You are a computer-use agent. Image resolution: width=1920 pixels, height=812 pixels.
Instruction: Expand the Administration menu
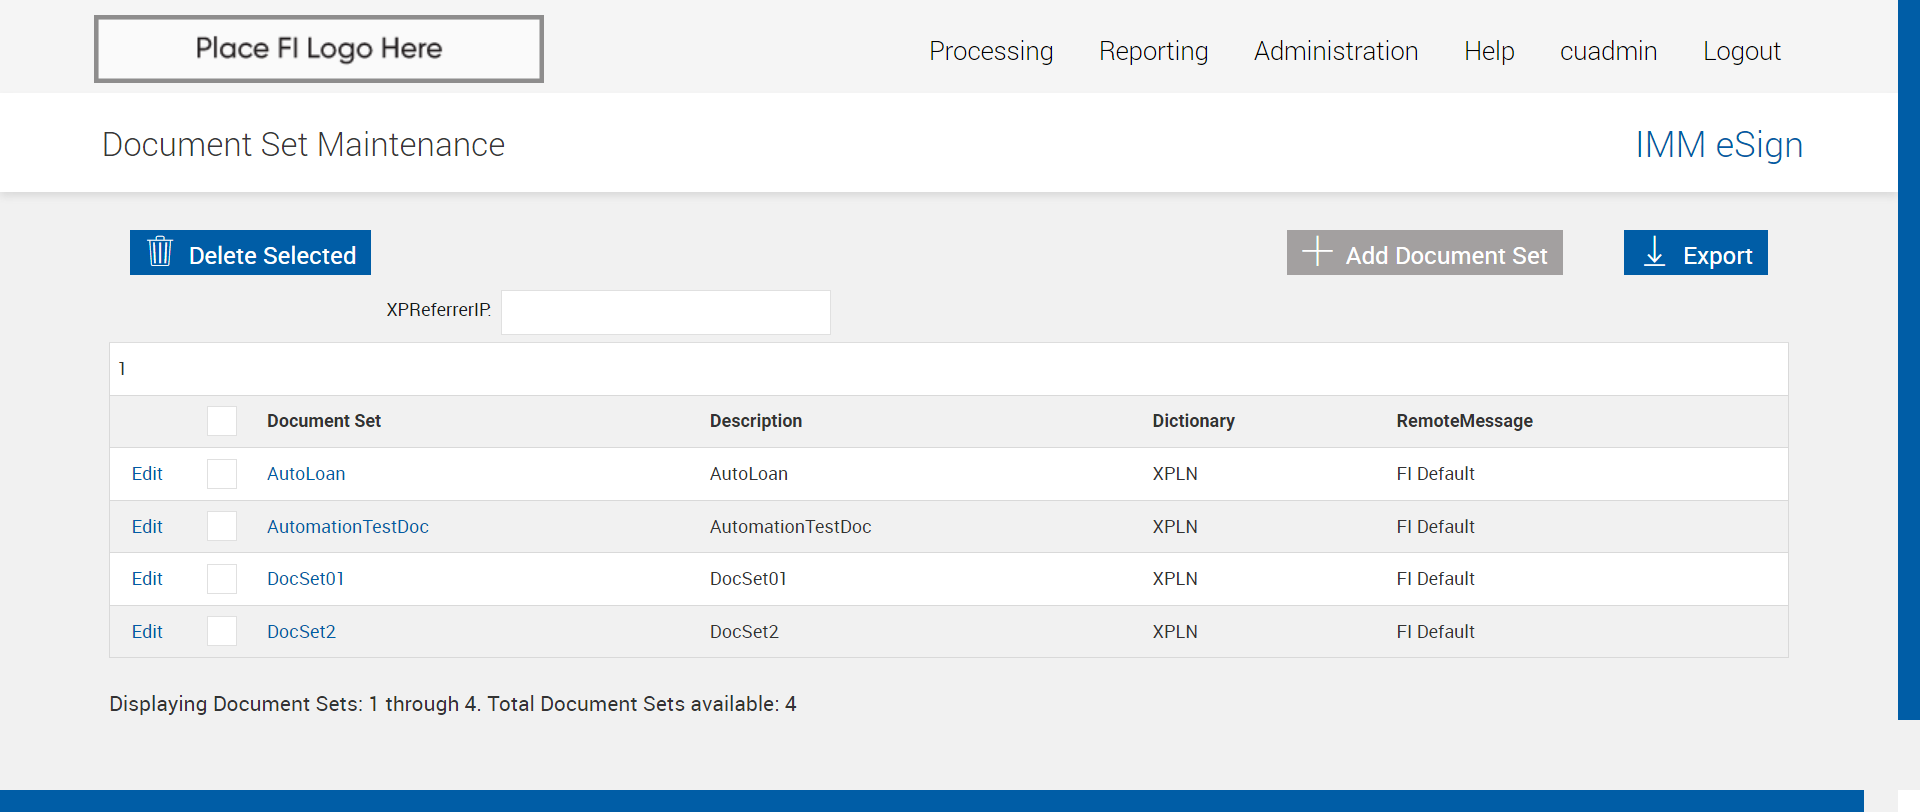pos(1336,51)
